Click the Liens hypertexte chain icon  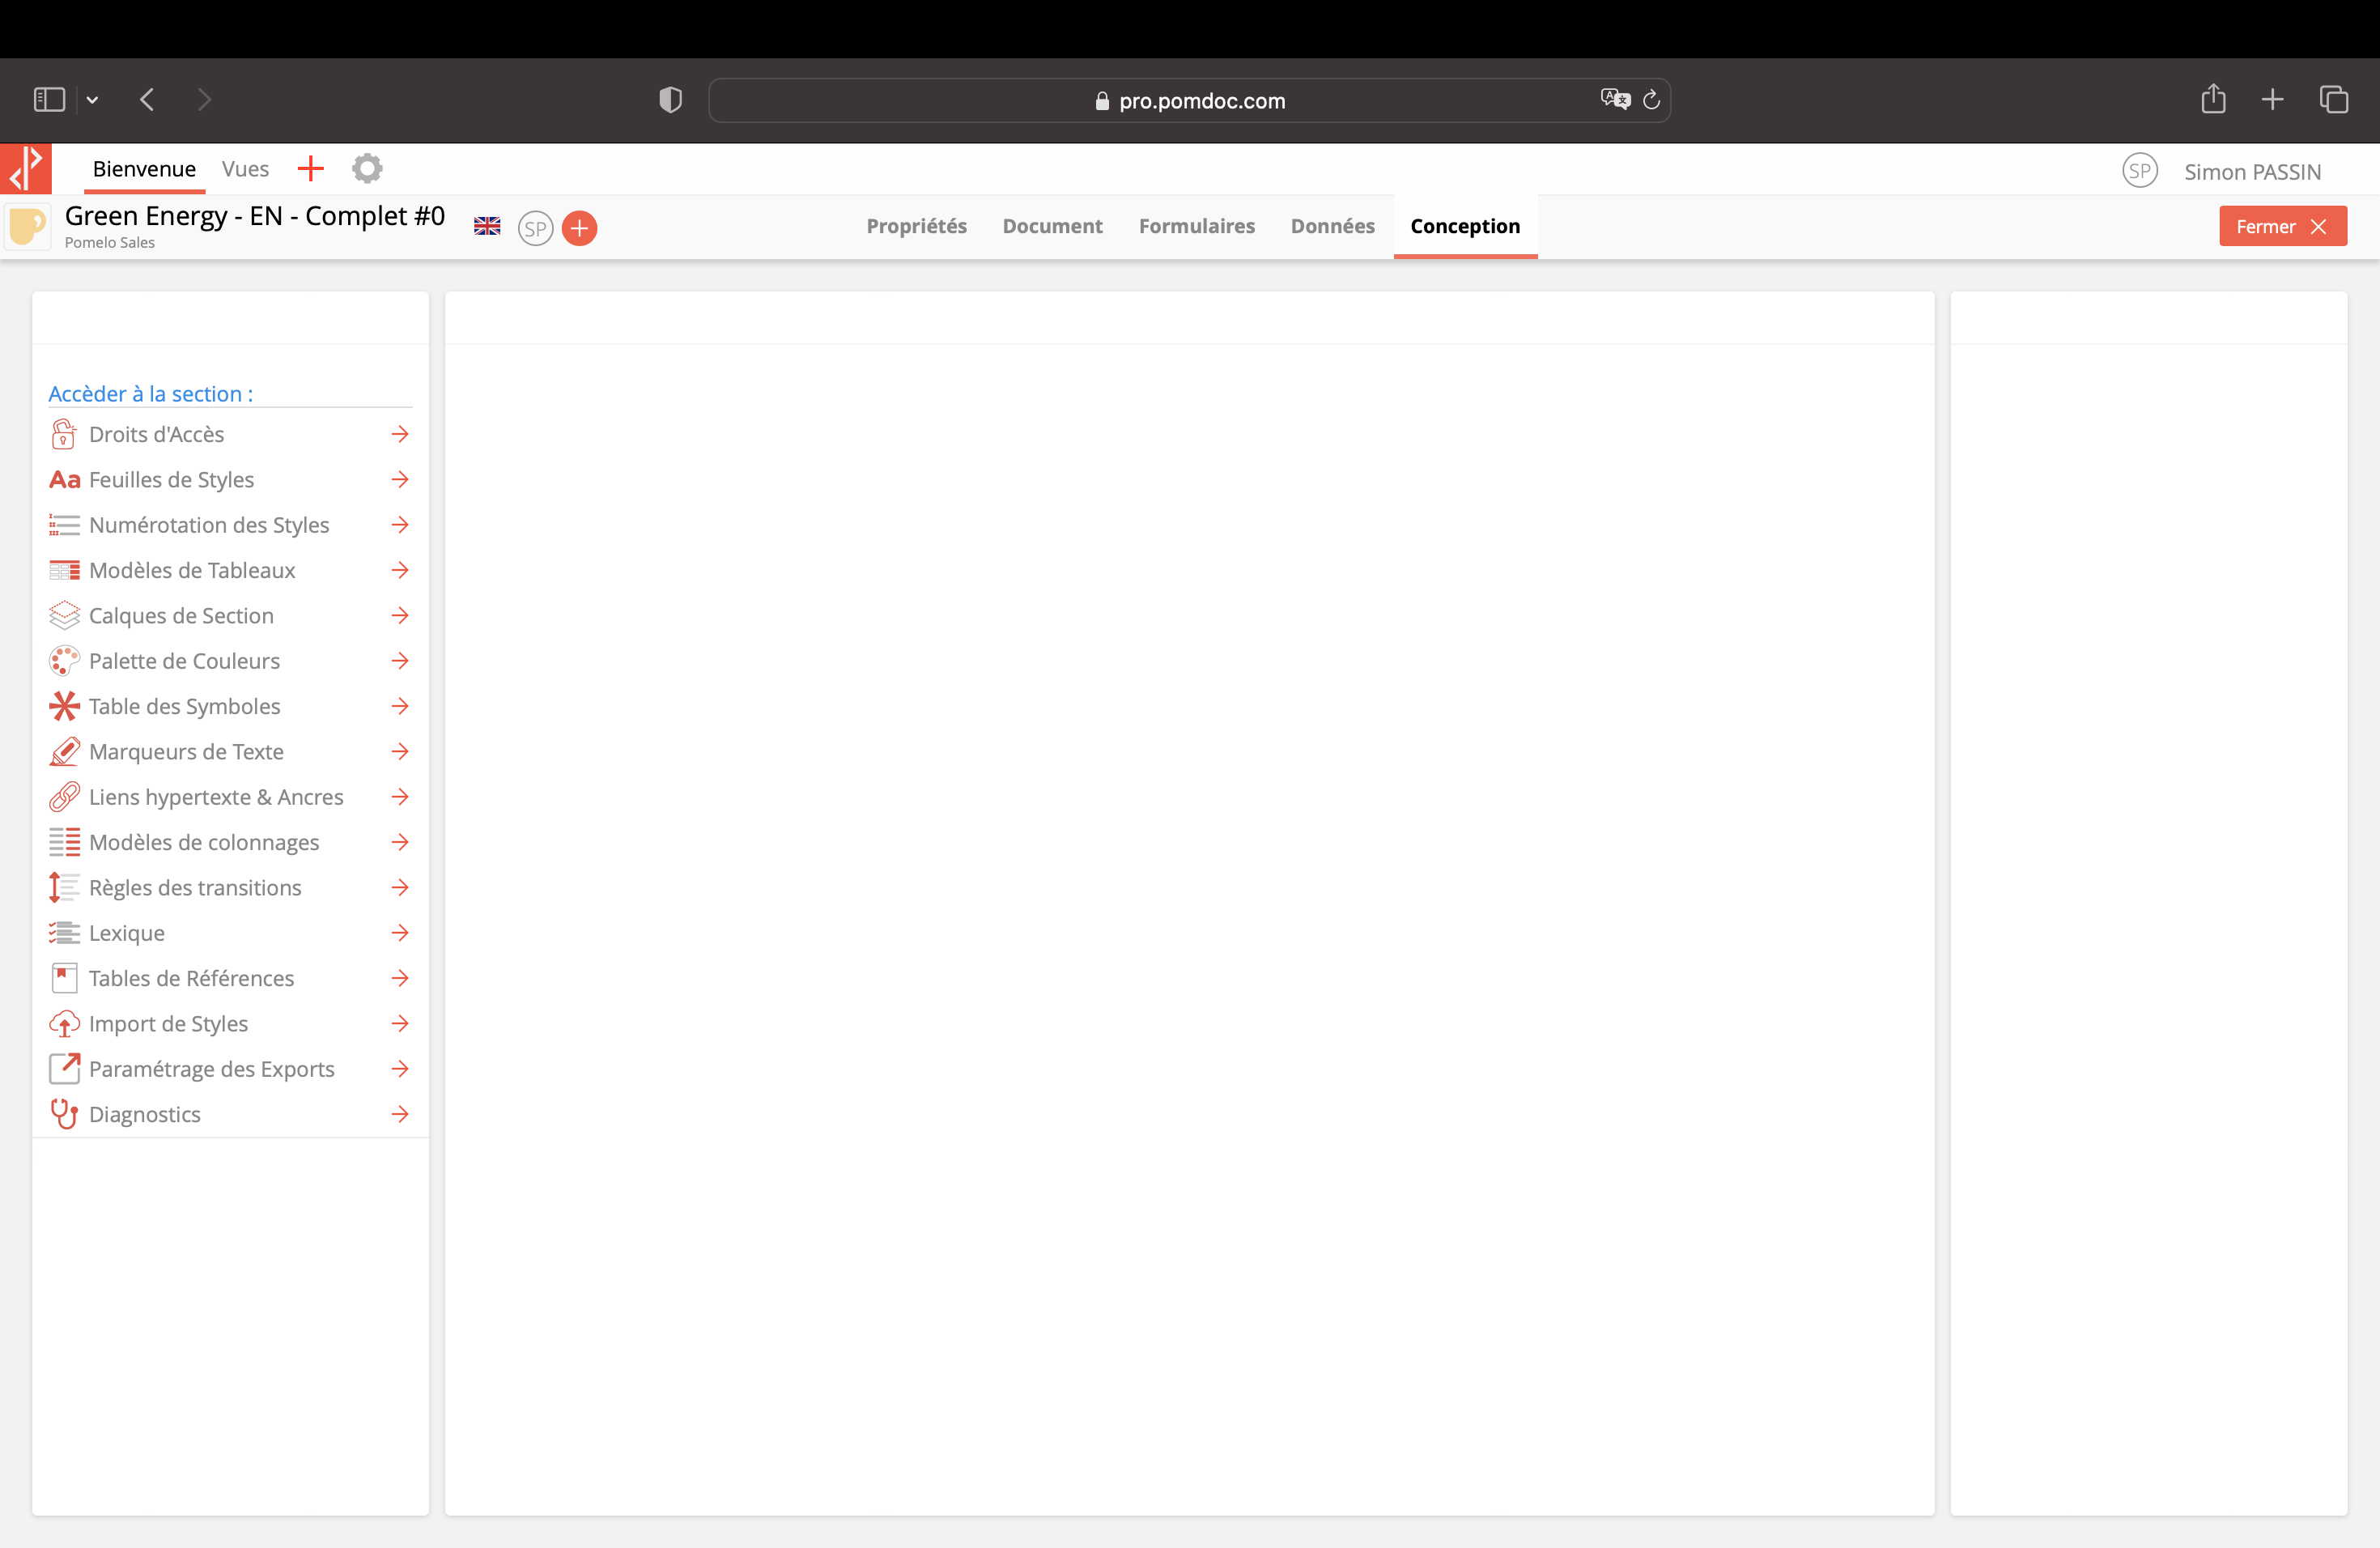[64, 797]
